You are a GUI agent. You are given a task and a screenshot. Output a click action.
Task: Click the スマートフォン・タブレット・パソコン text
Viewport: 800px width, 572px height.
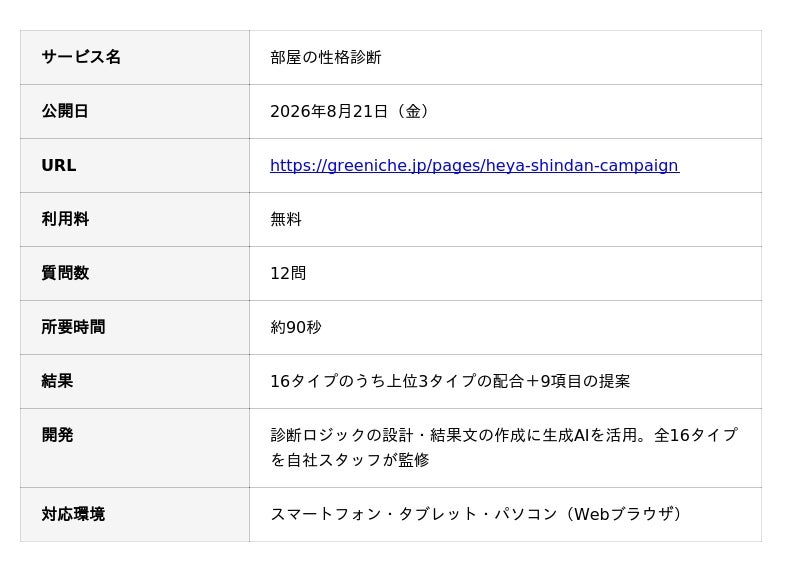[x=414, y=514]
